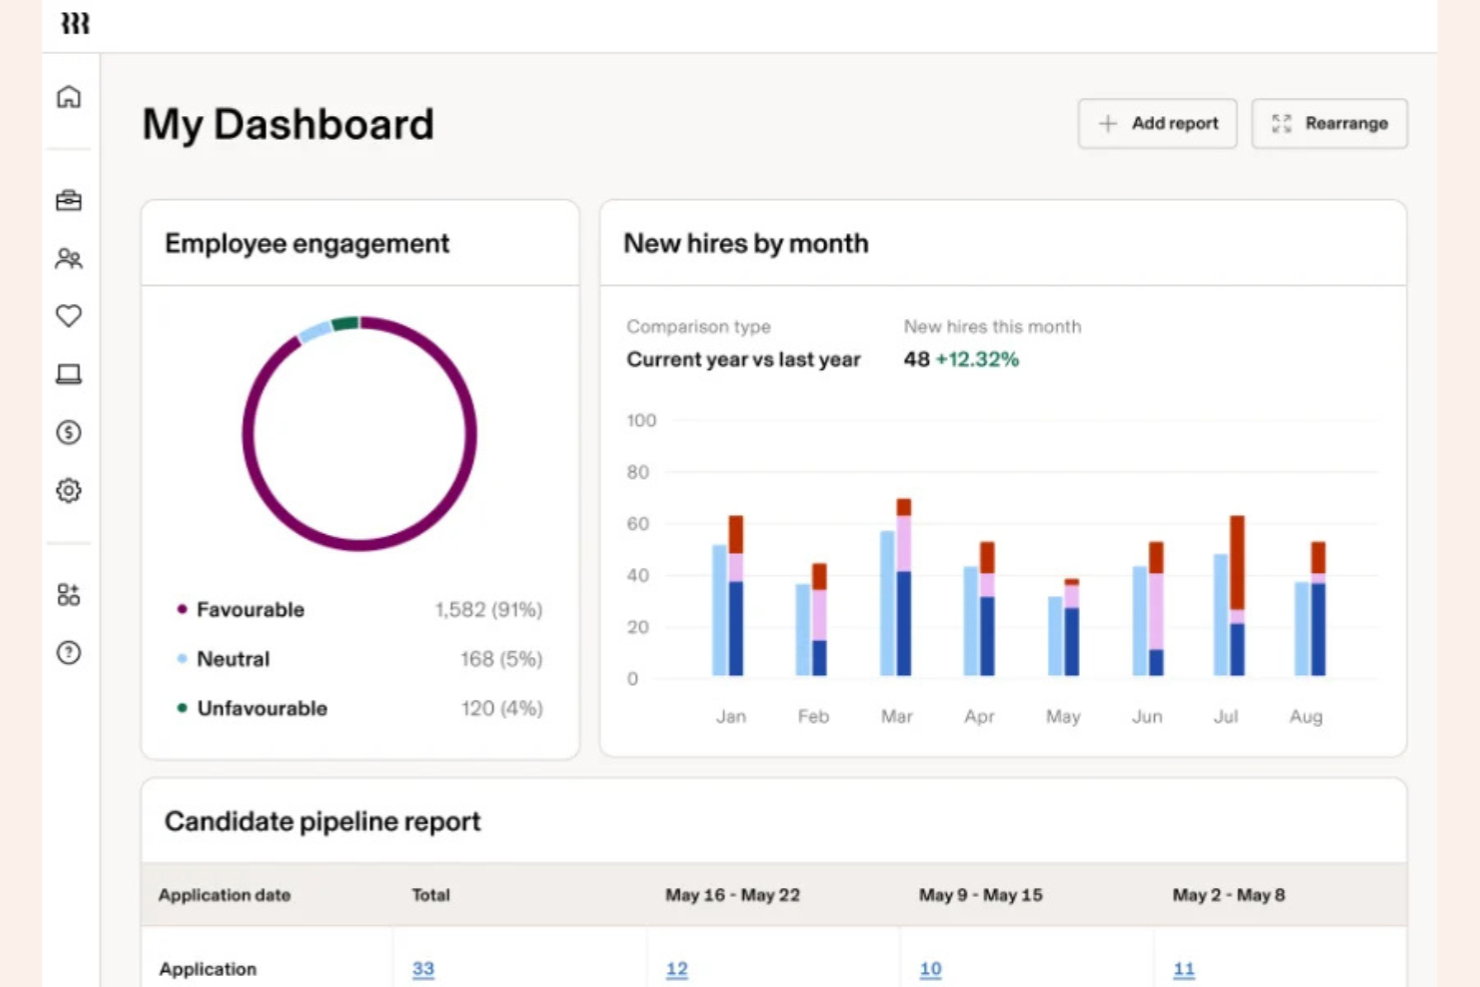This screenshot has height=987, width=1480.
Task: Change Current year vs last year comparison
Action: (743, 359)
